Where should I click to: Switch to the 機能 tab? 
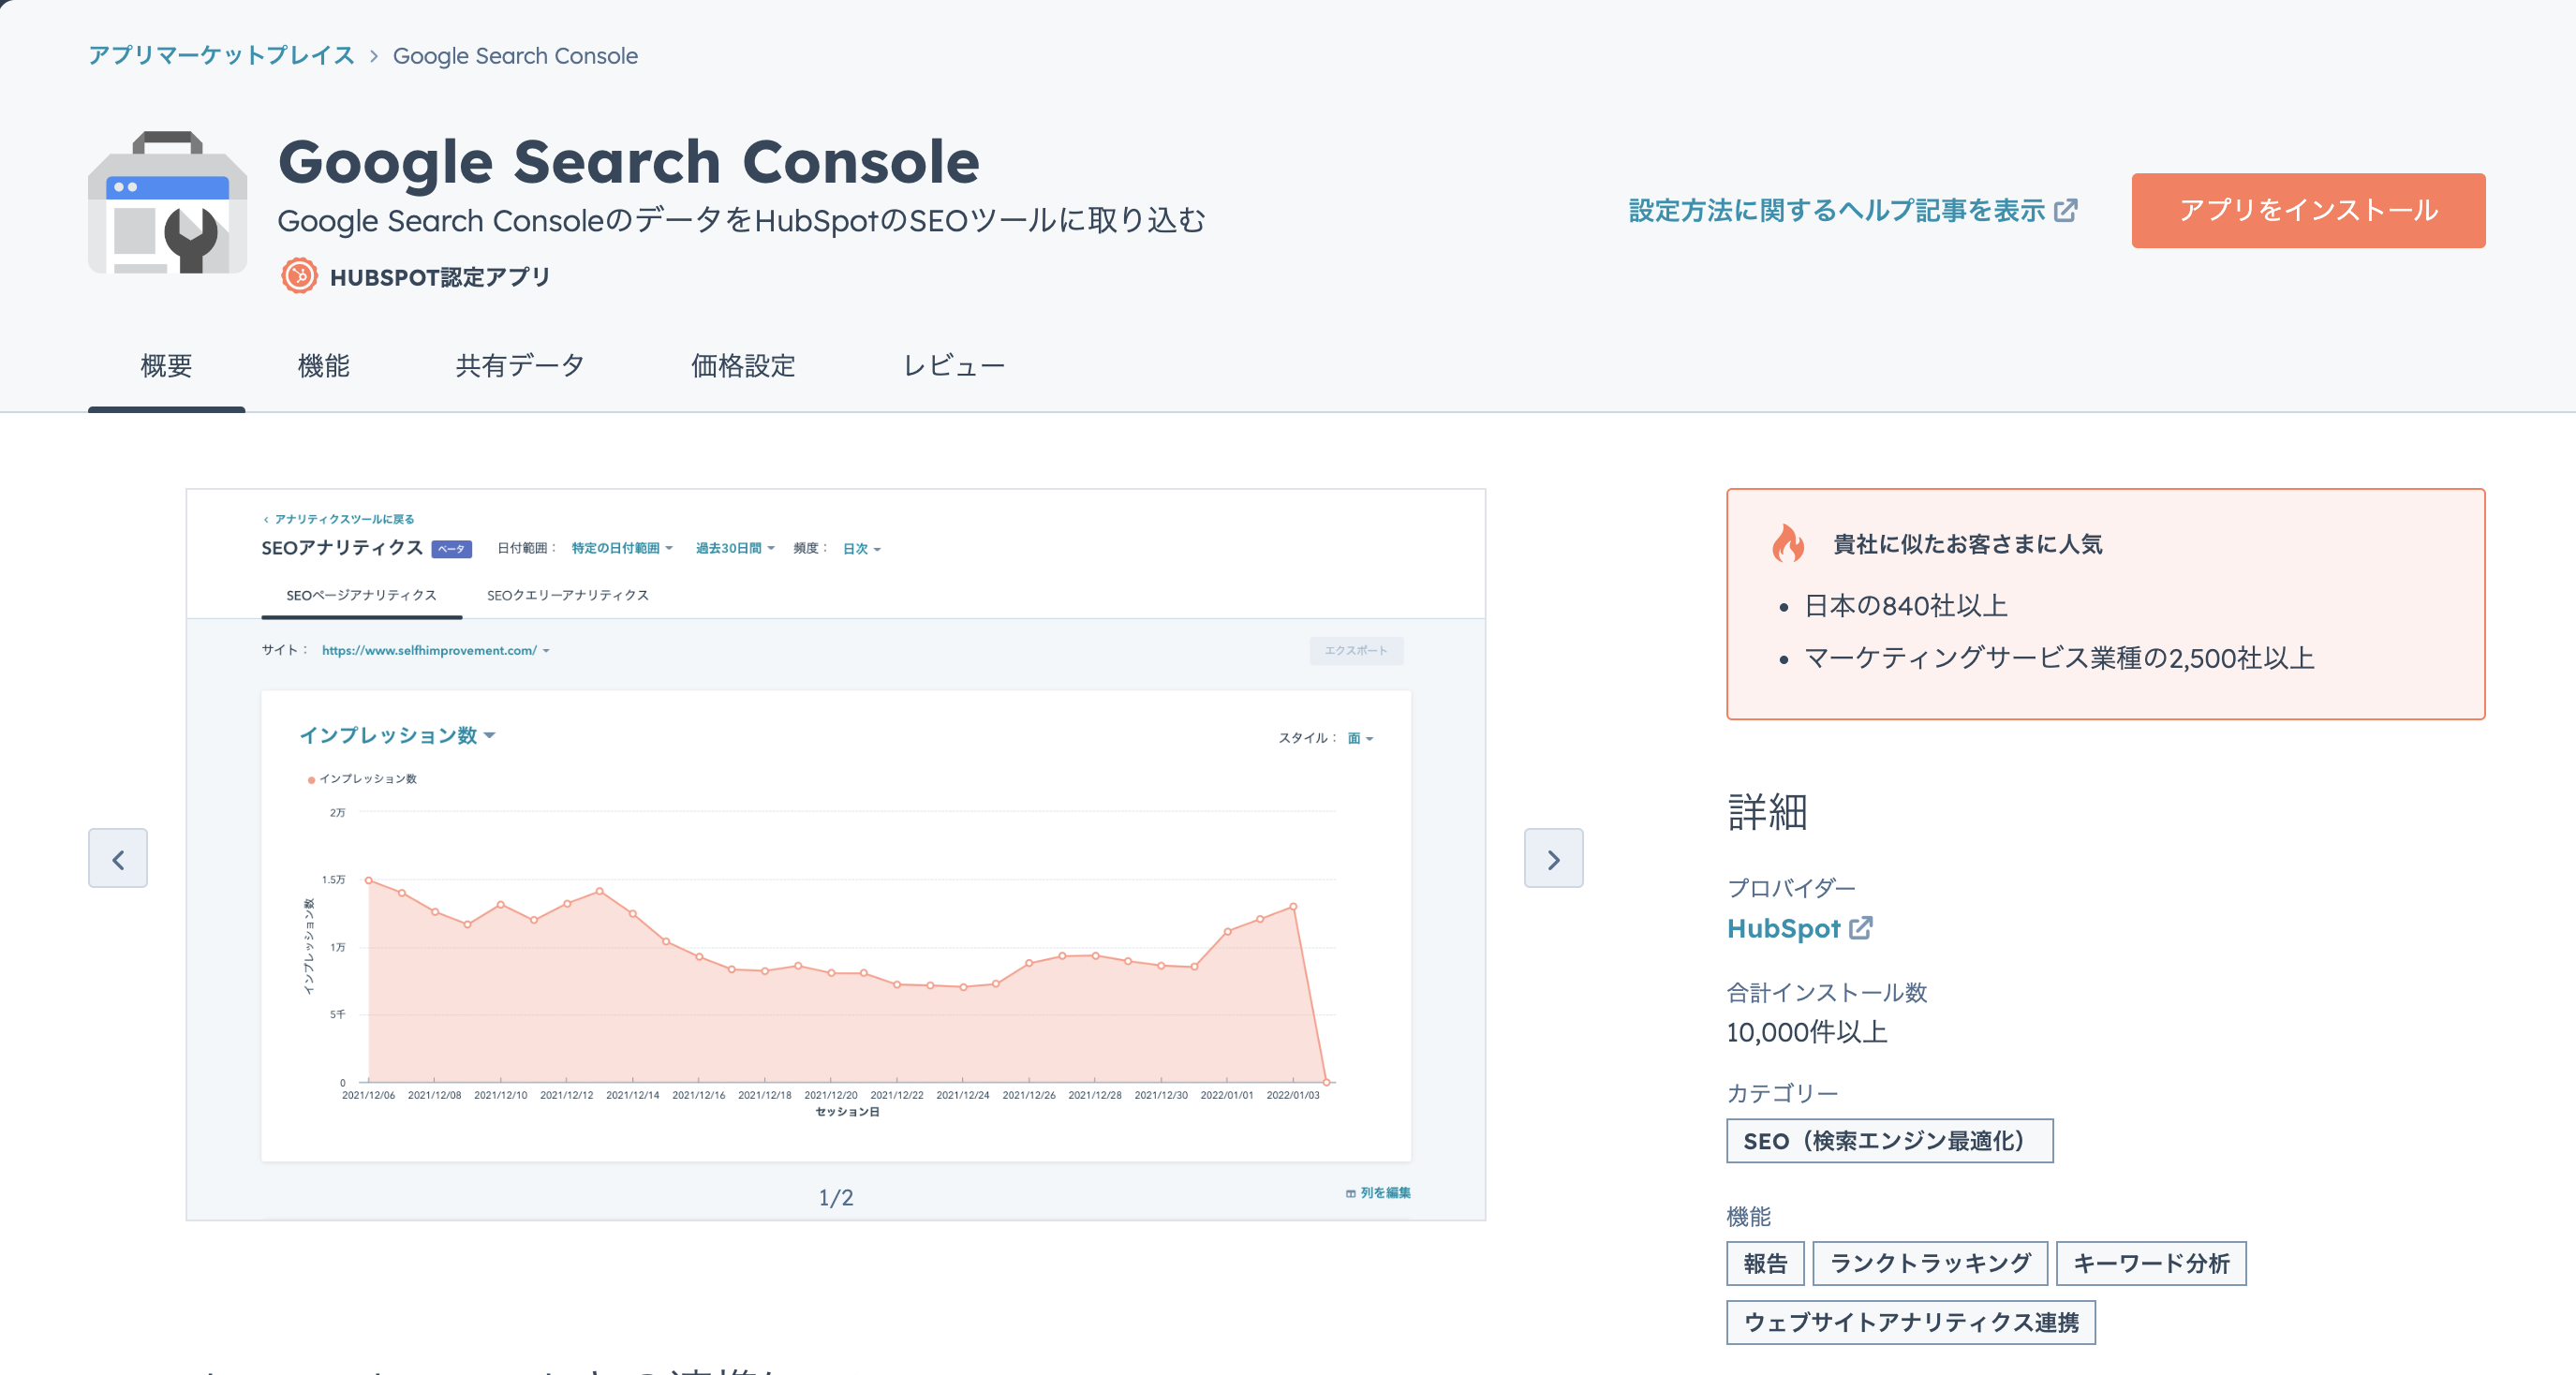tap(323, 366)
